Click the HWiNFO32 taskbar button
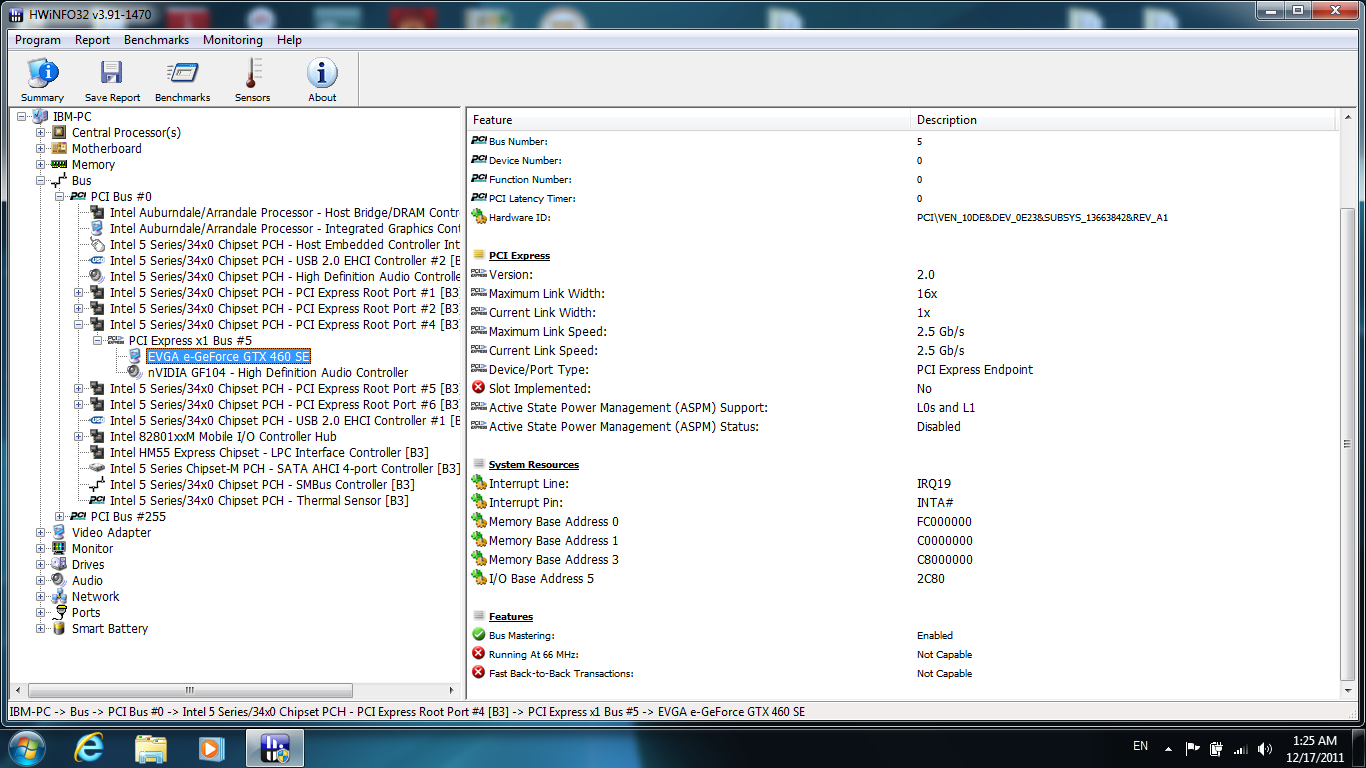This screenshot has height=768, width=1366. pyautogui.click(x=274, y=748)
